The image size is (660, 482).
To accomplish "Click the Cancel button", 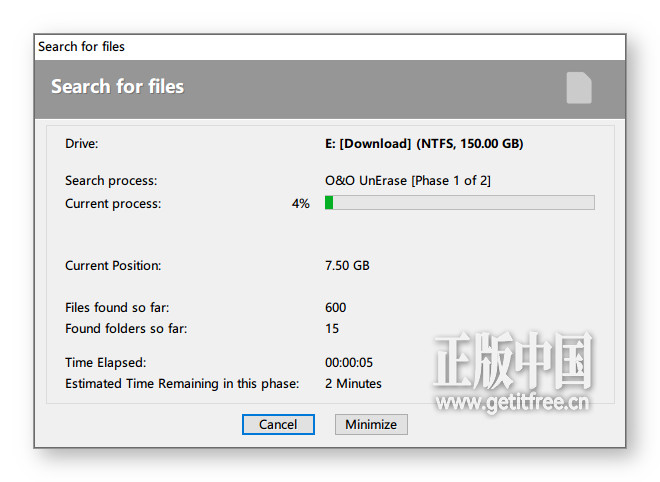I will pos(278,424).
